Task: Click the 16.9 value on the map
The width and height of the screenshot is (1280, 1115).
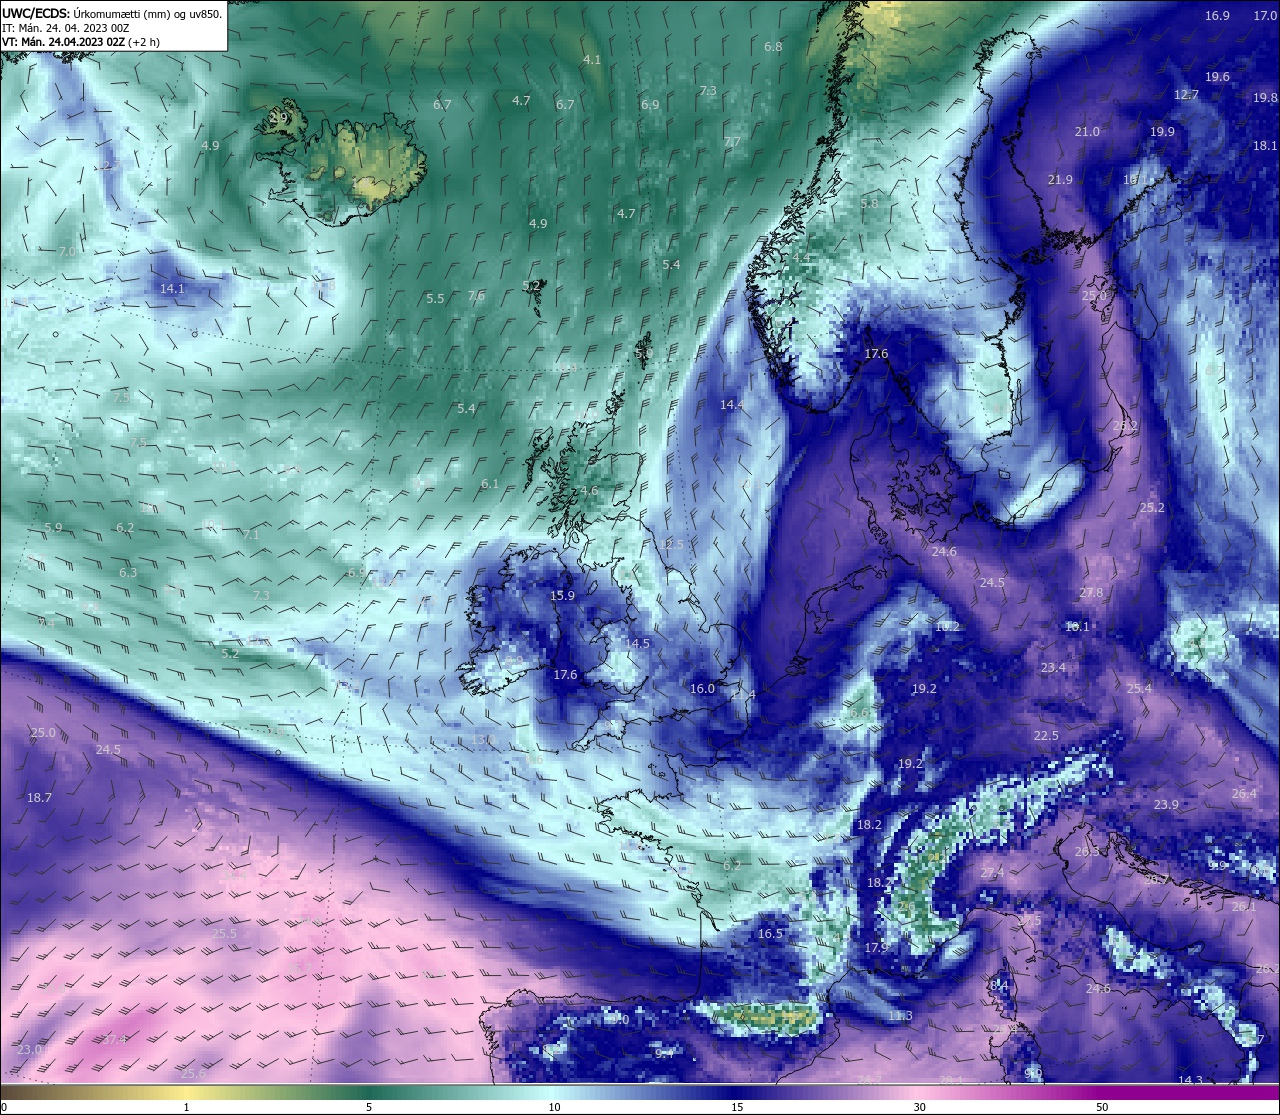Action: (x=1217, y=16)
